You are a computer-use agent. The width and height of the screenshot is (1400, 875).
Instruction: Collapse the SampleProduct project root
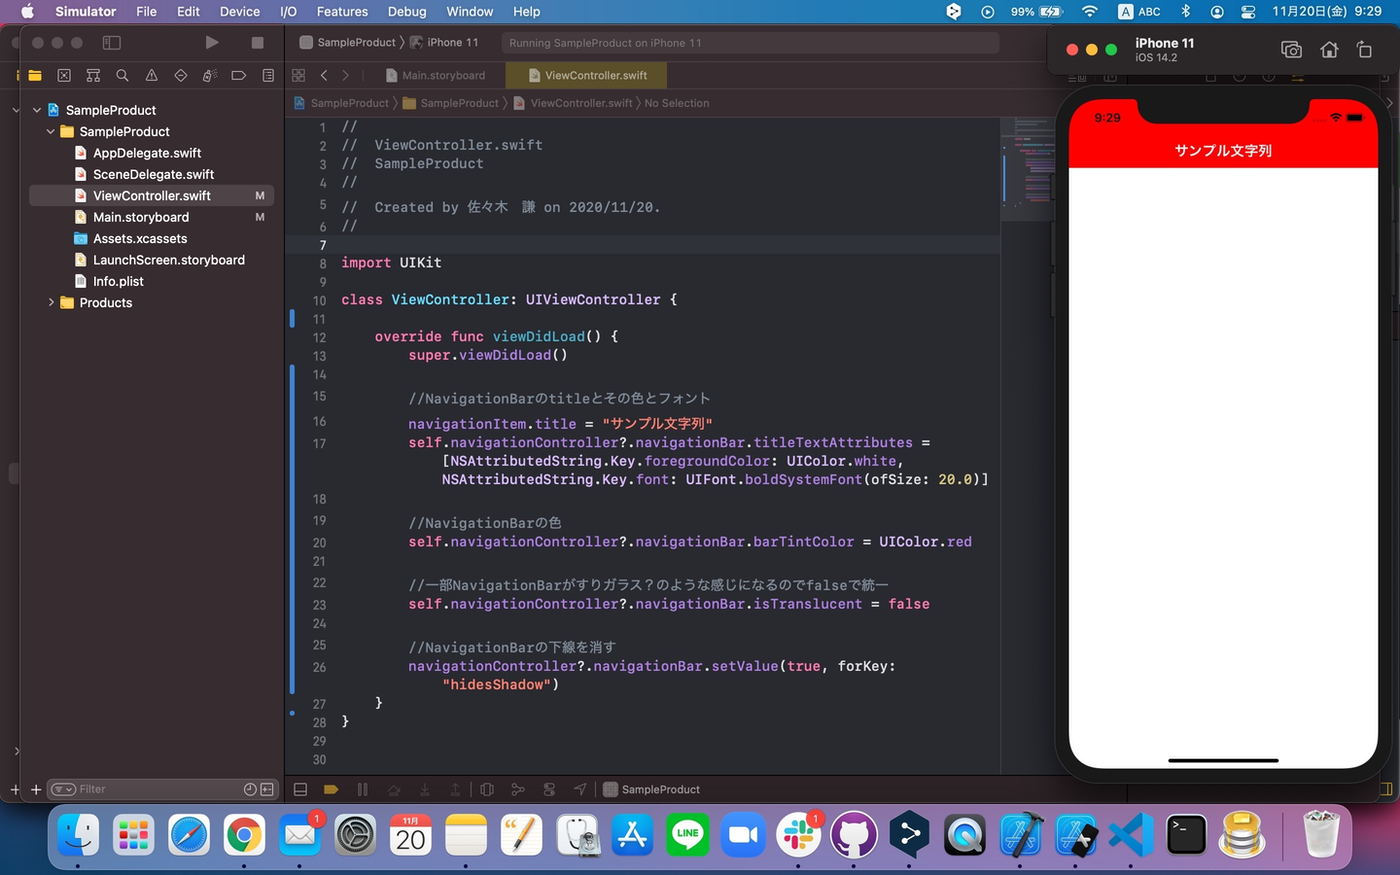click(x=37, y=110)
